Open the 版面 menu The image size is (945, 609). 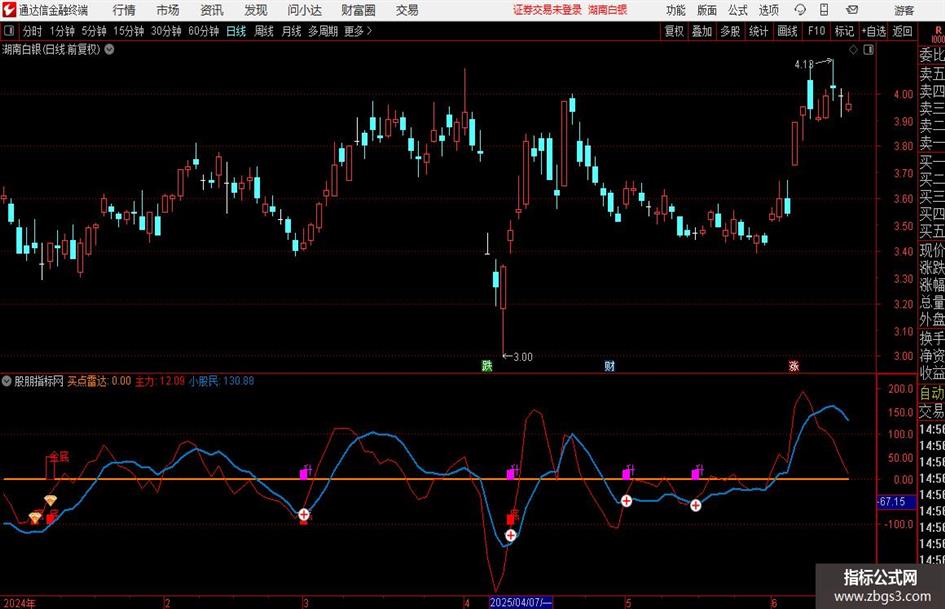click(707, 10)
